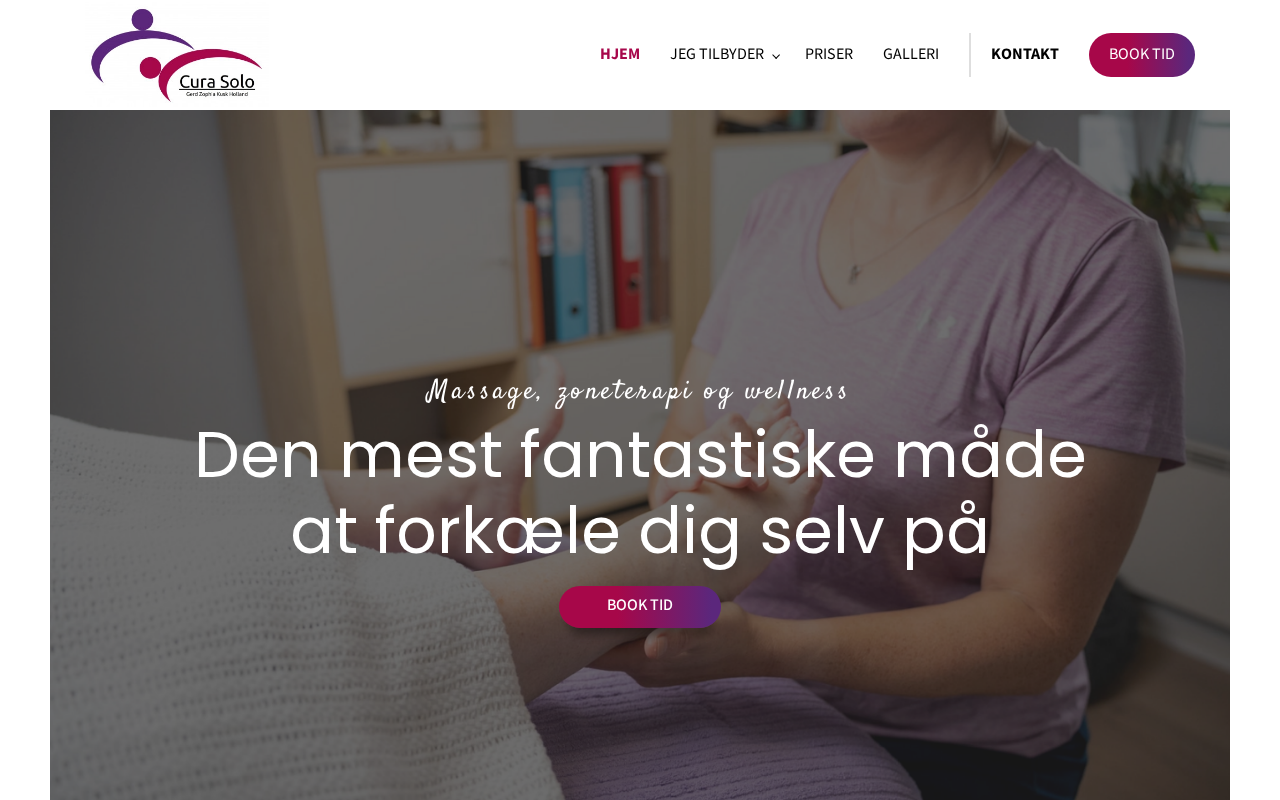This screenshot has height=800, width=1280.
Task: Click the 'Massage, zoneterapi og wellness' subtitle
Action: coord(637,391)
